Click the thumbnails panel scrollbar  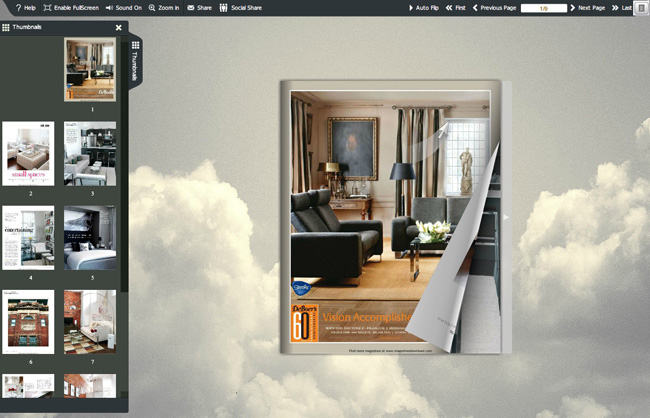pos(124,166)
